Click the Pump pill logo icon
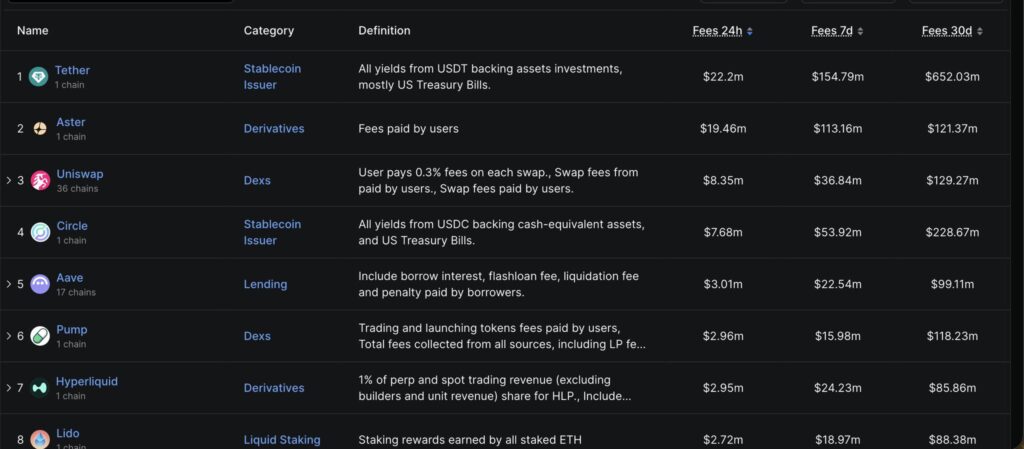 (40, 336)
